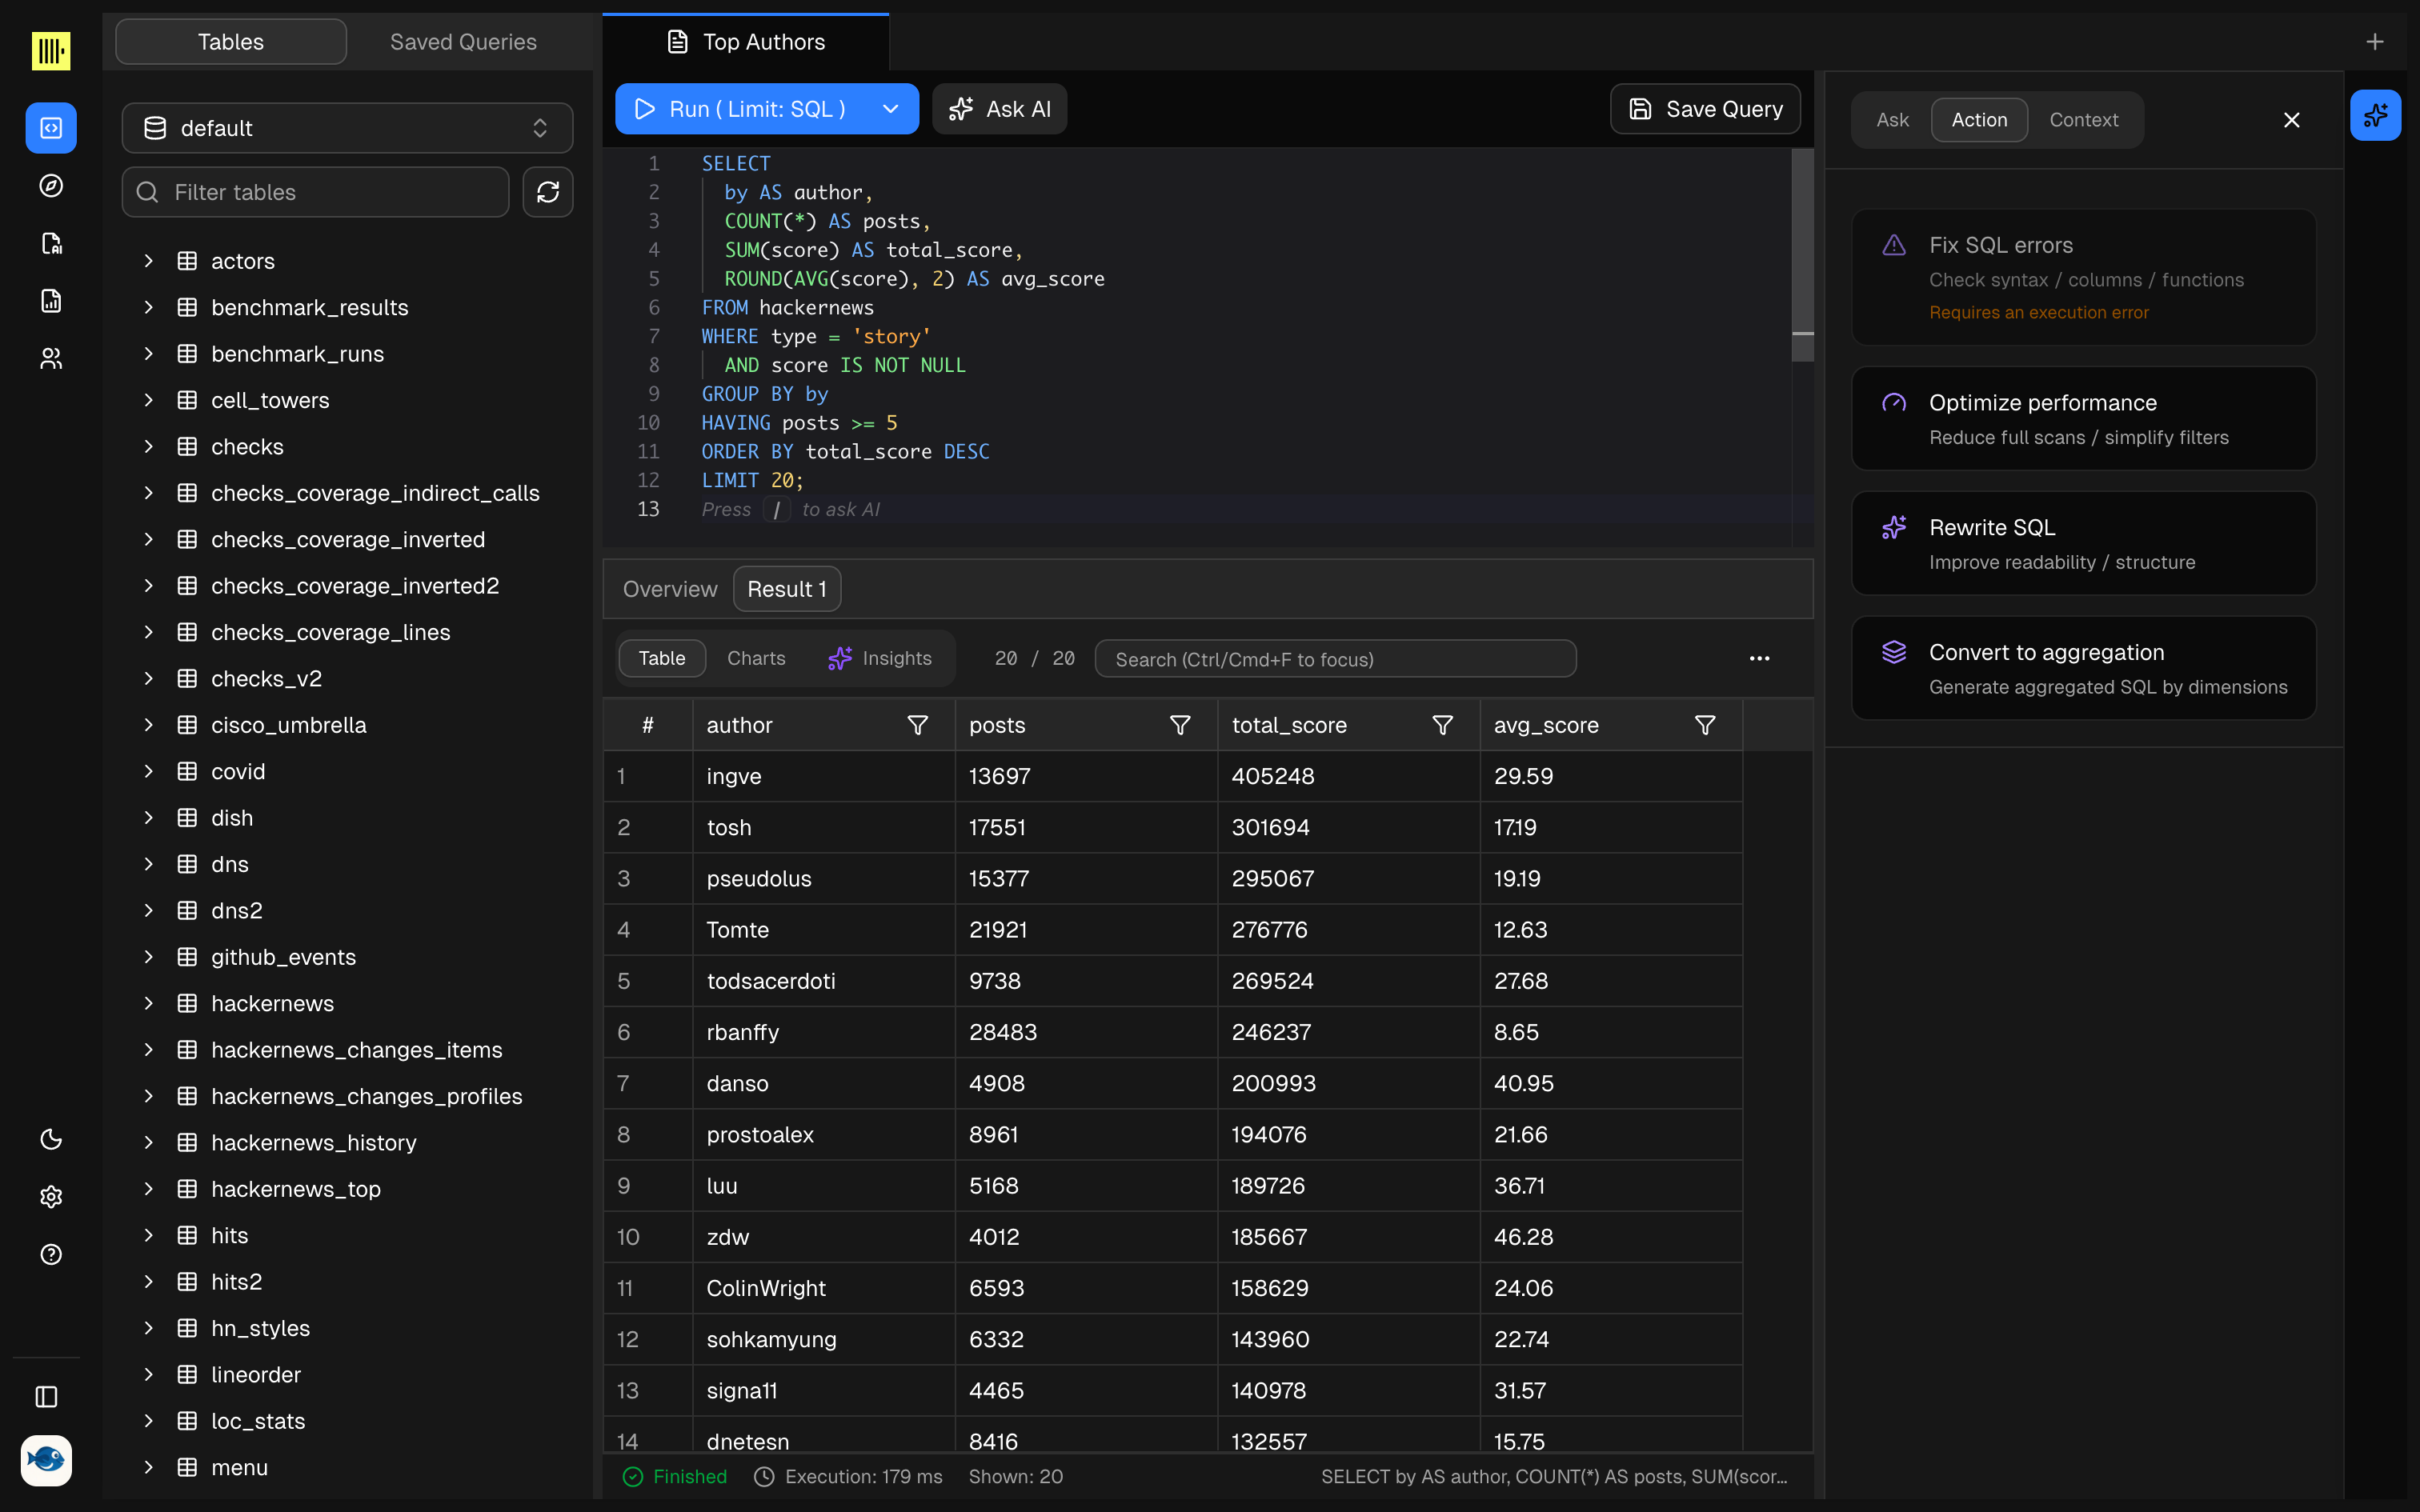Filter the total_score column
Screen dimensions: 2420x1512
pyautogui.click(x=1442, y=725)
